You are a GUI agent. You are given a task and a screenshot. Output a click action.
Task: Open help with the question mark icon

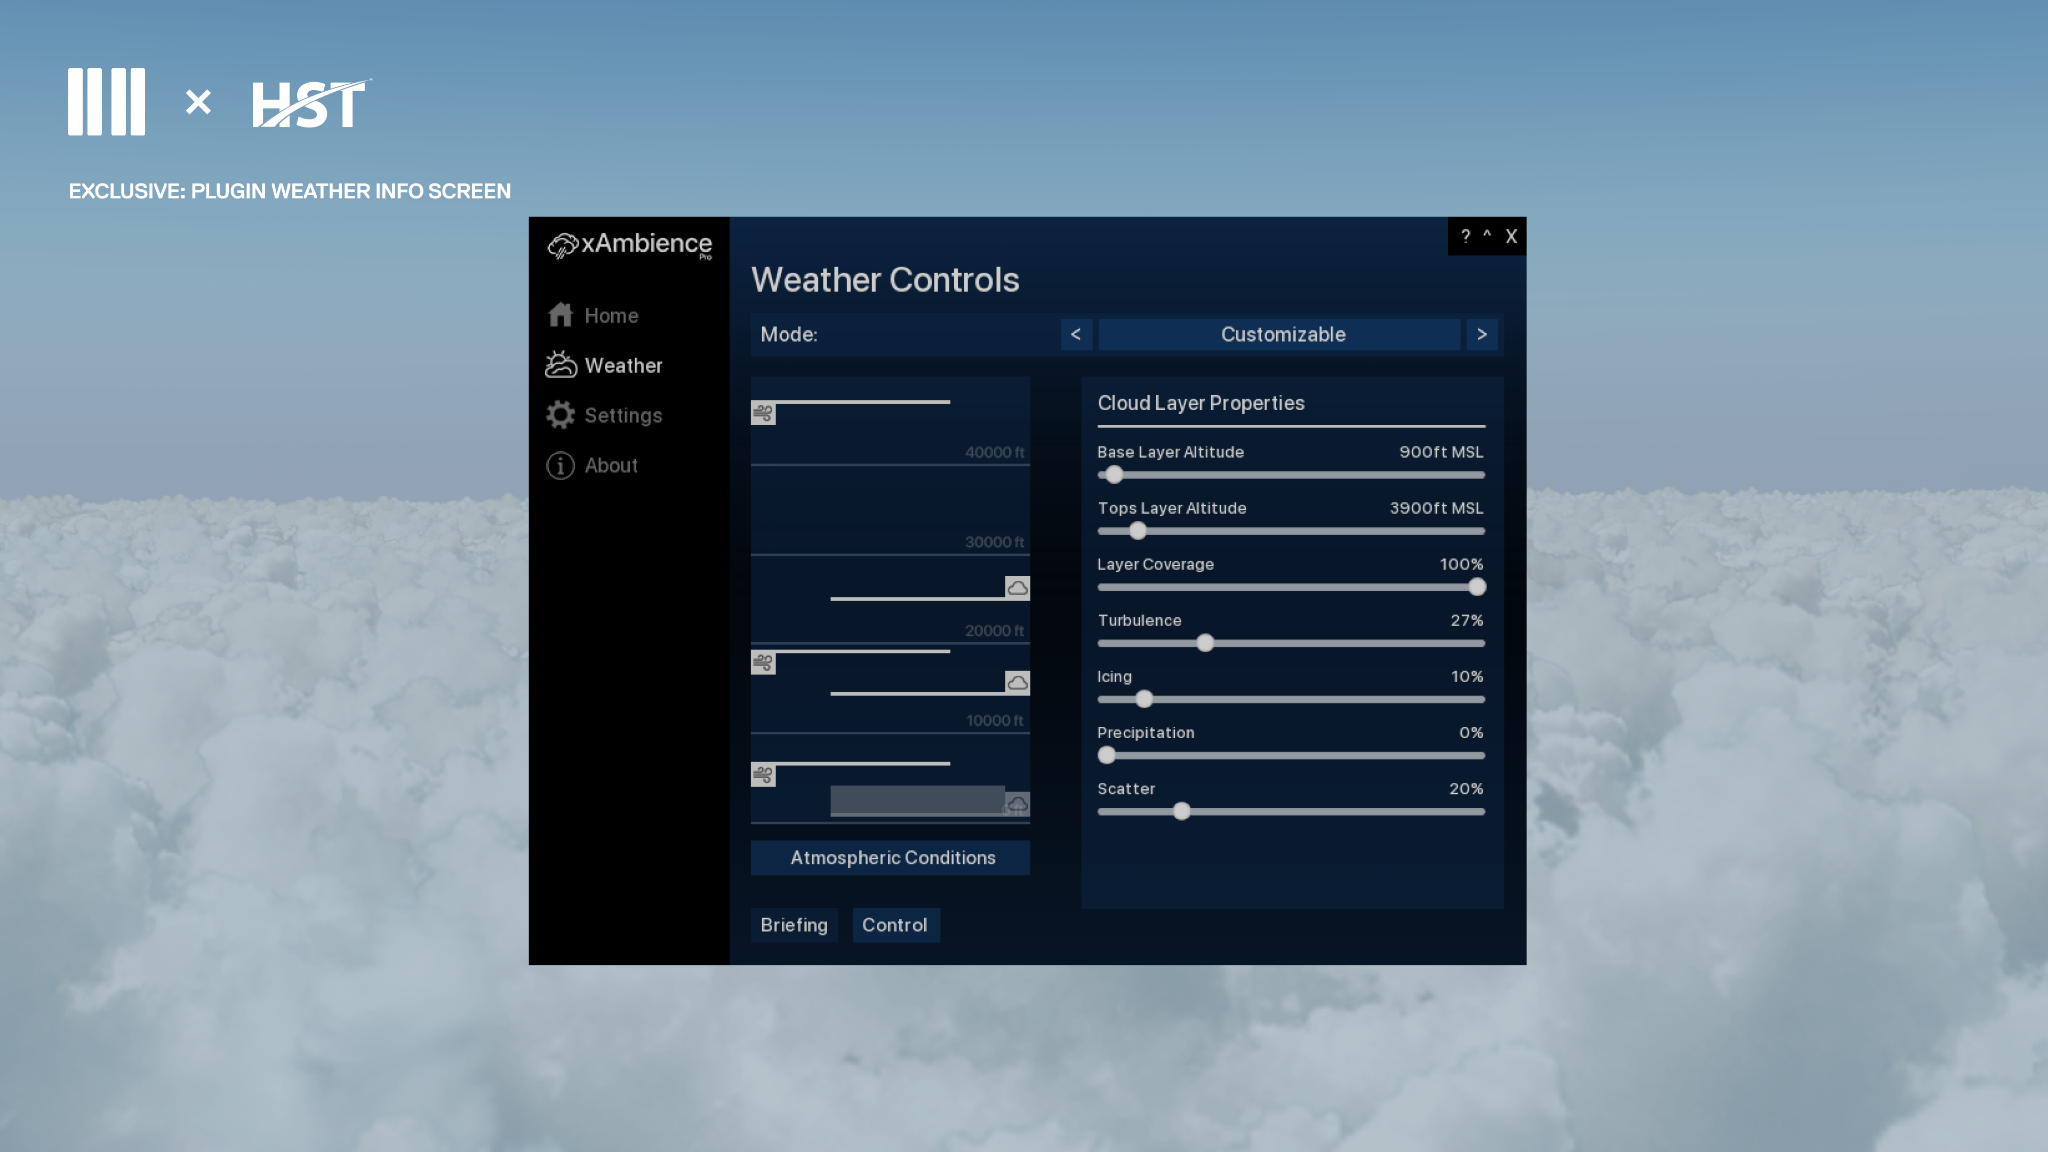[x=1465, y=236]
